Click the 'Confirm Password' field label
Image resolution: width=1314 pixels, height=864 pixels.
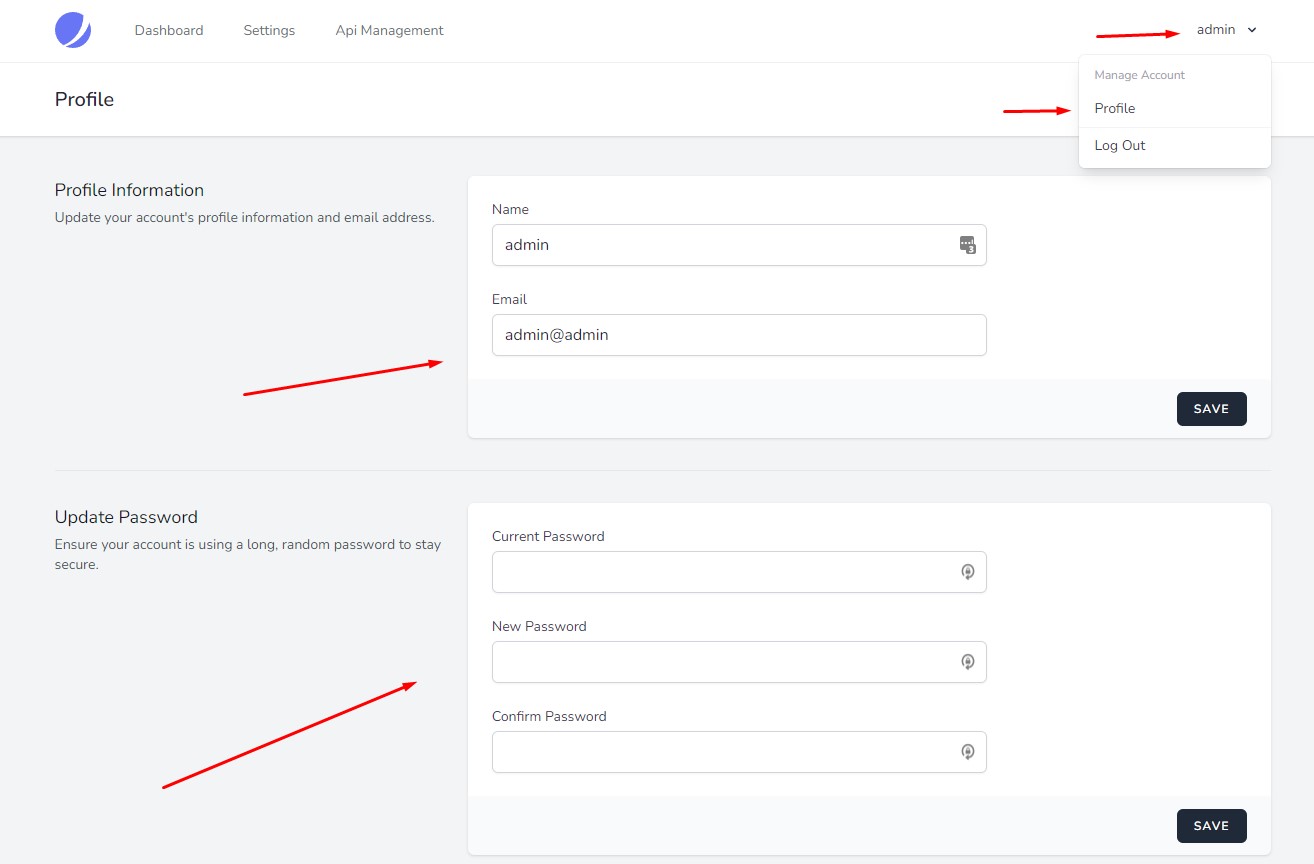coord(549,716)
